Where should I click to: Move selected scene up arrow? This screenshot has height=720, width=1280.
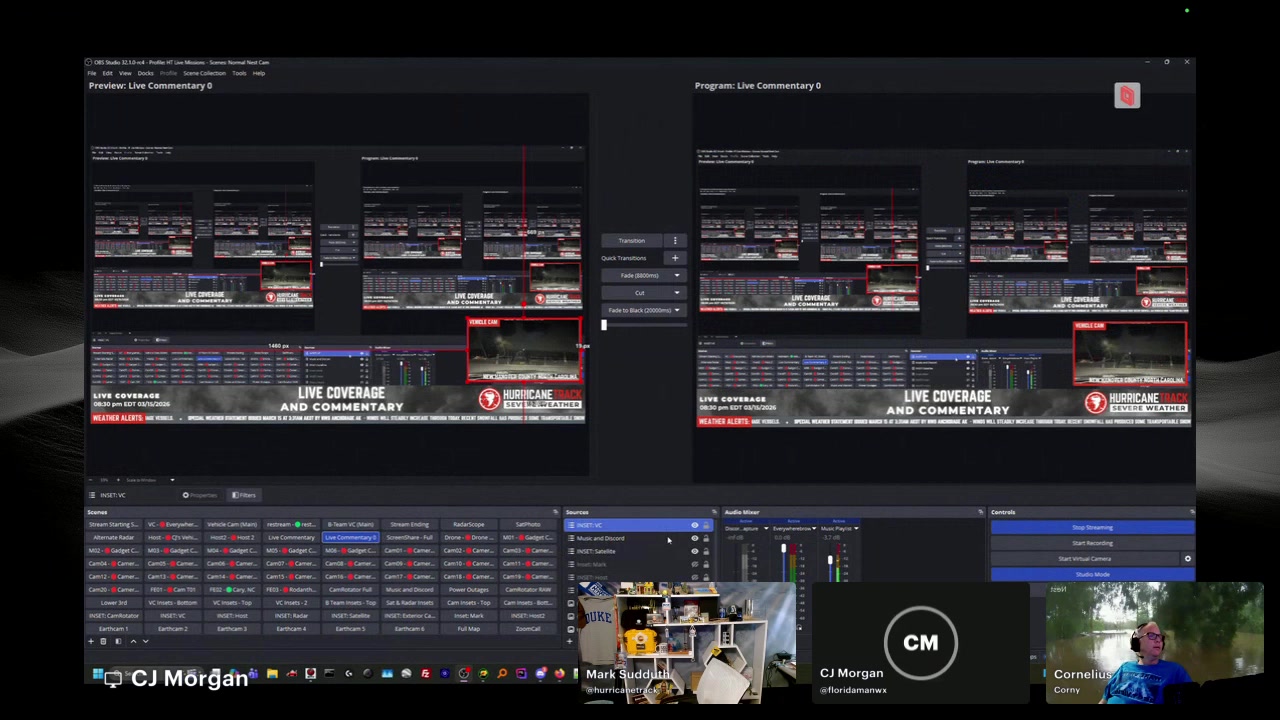coord(133,641)
